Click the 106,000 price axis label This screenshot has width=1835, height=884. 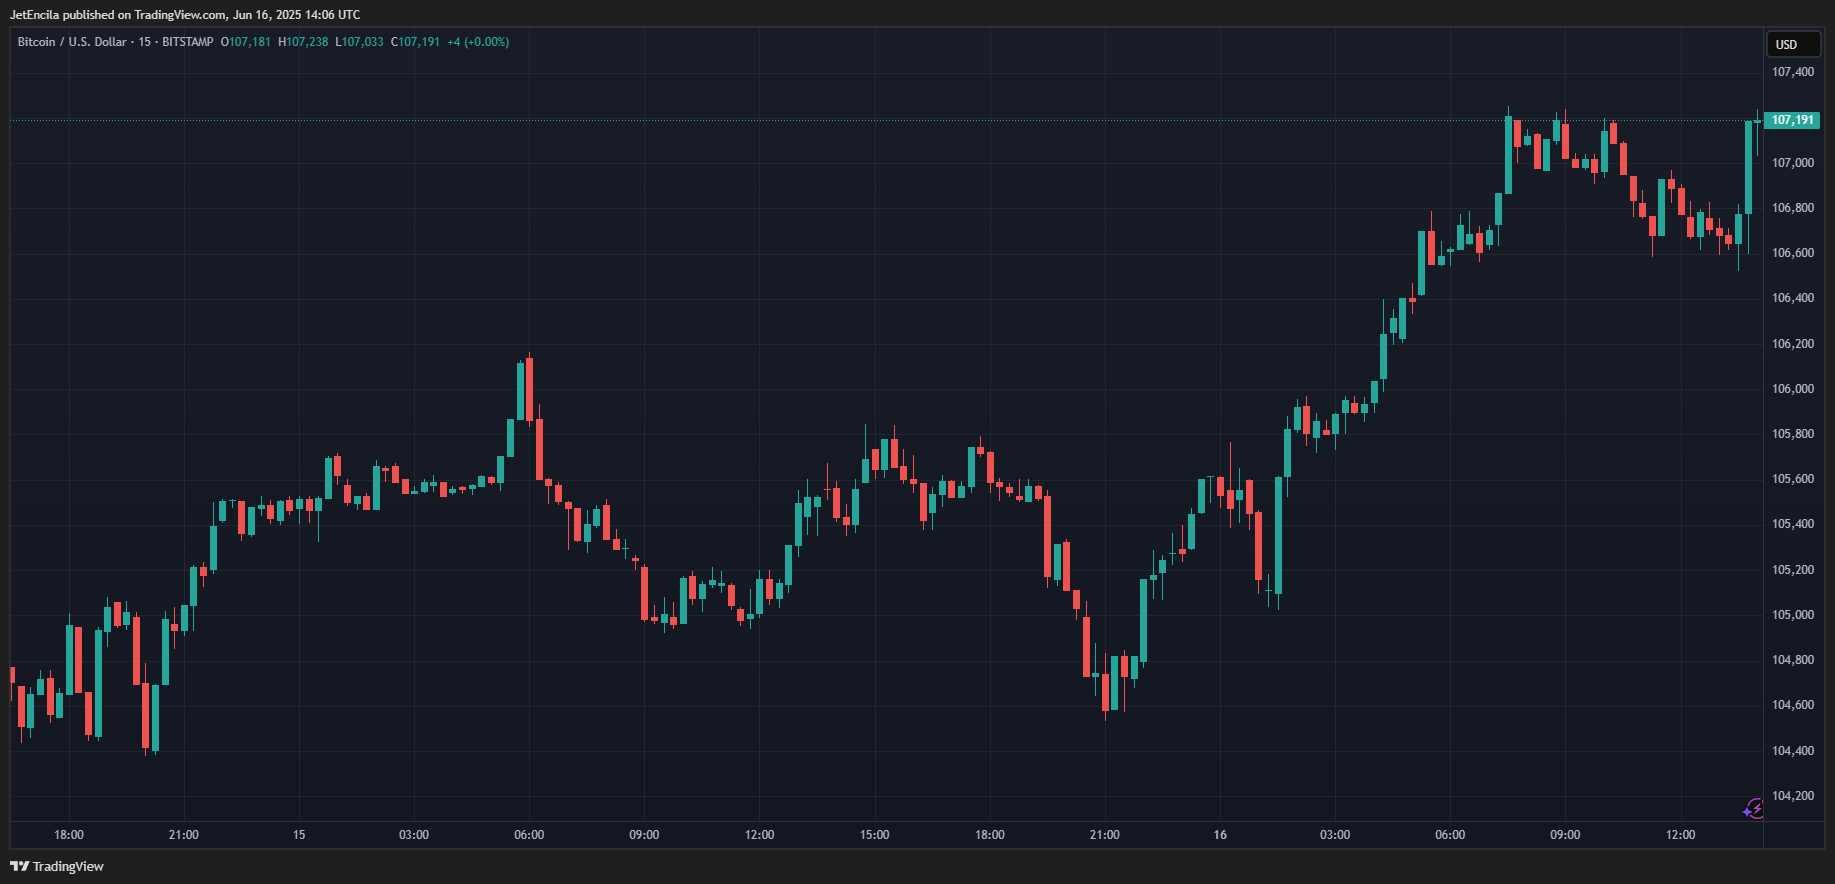1793,389
